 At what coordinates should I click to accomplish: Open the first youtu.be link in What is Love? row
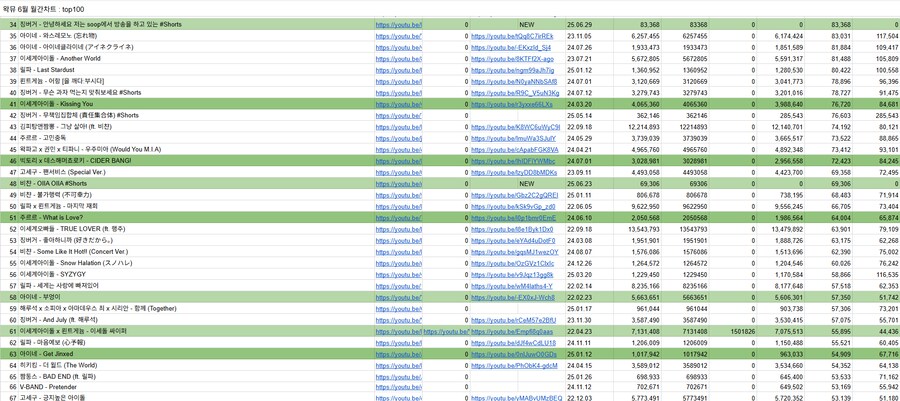[398, 217]
